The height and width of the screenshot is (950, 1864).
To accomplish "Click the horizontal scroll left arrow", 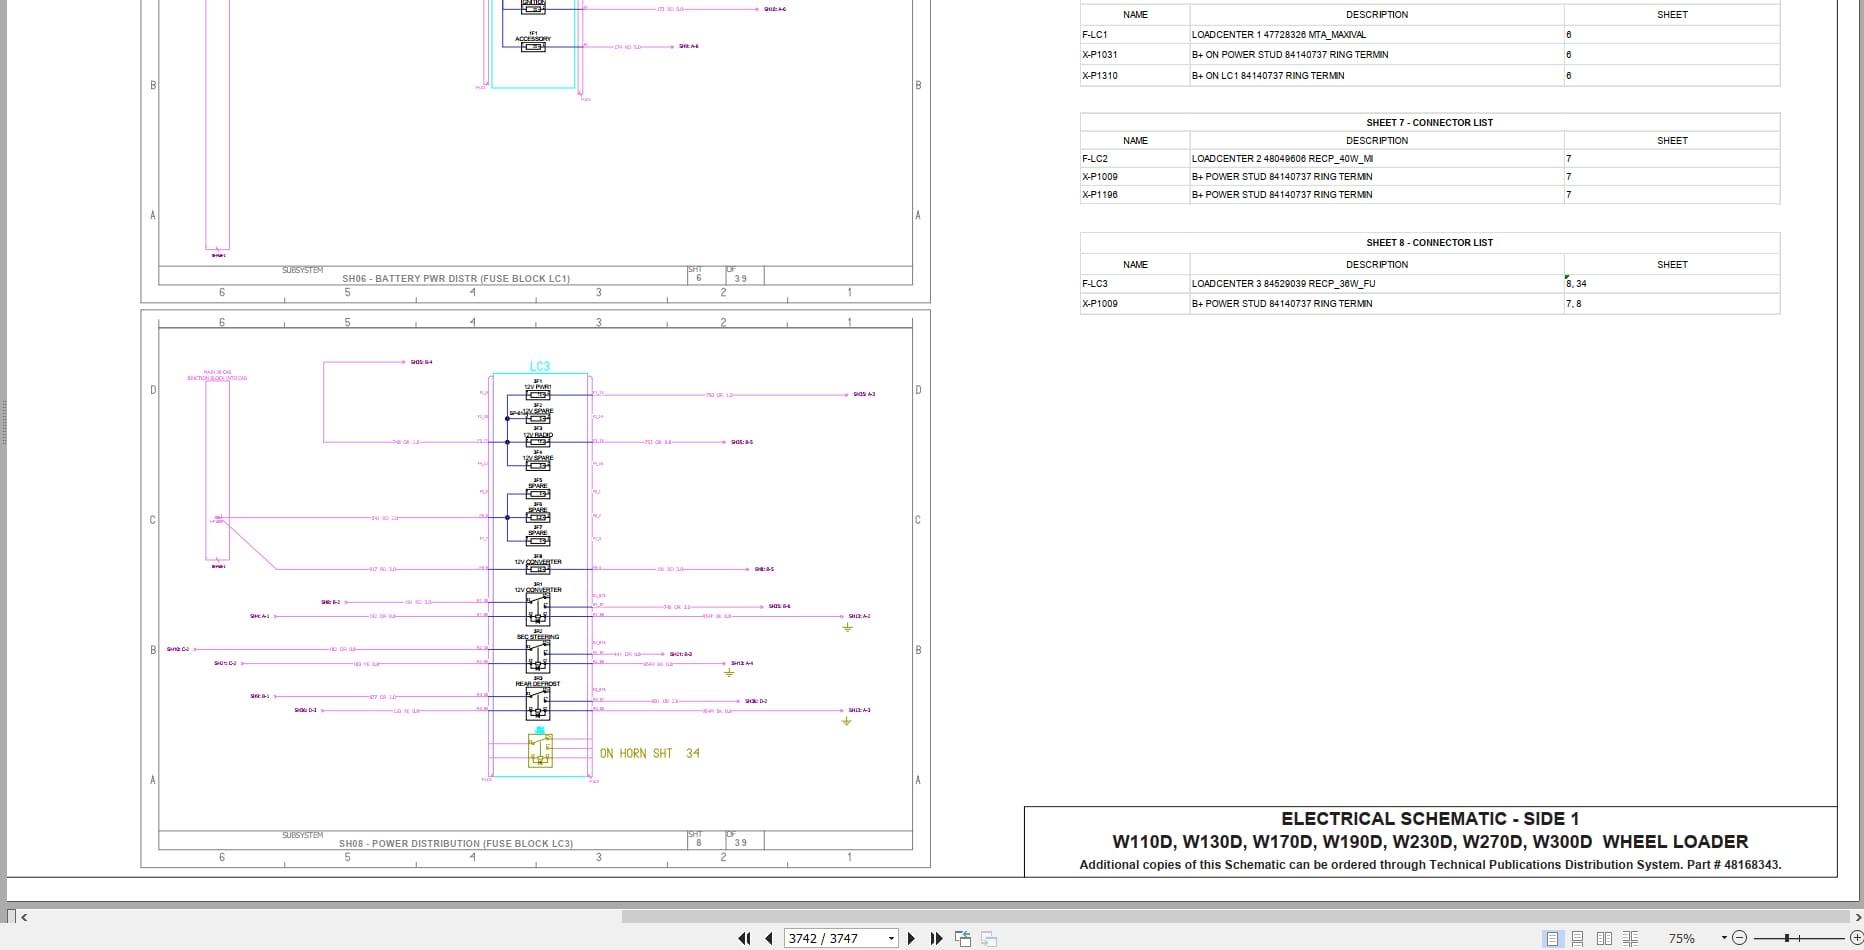I will (x=24, y=916).
